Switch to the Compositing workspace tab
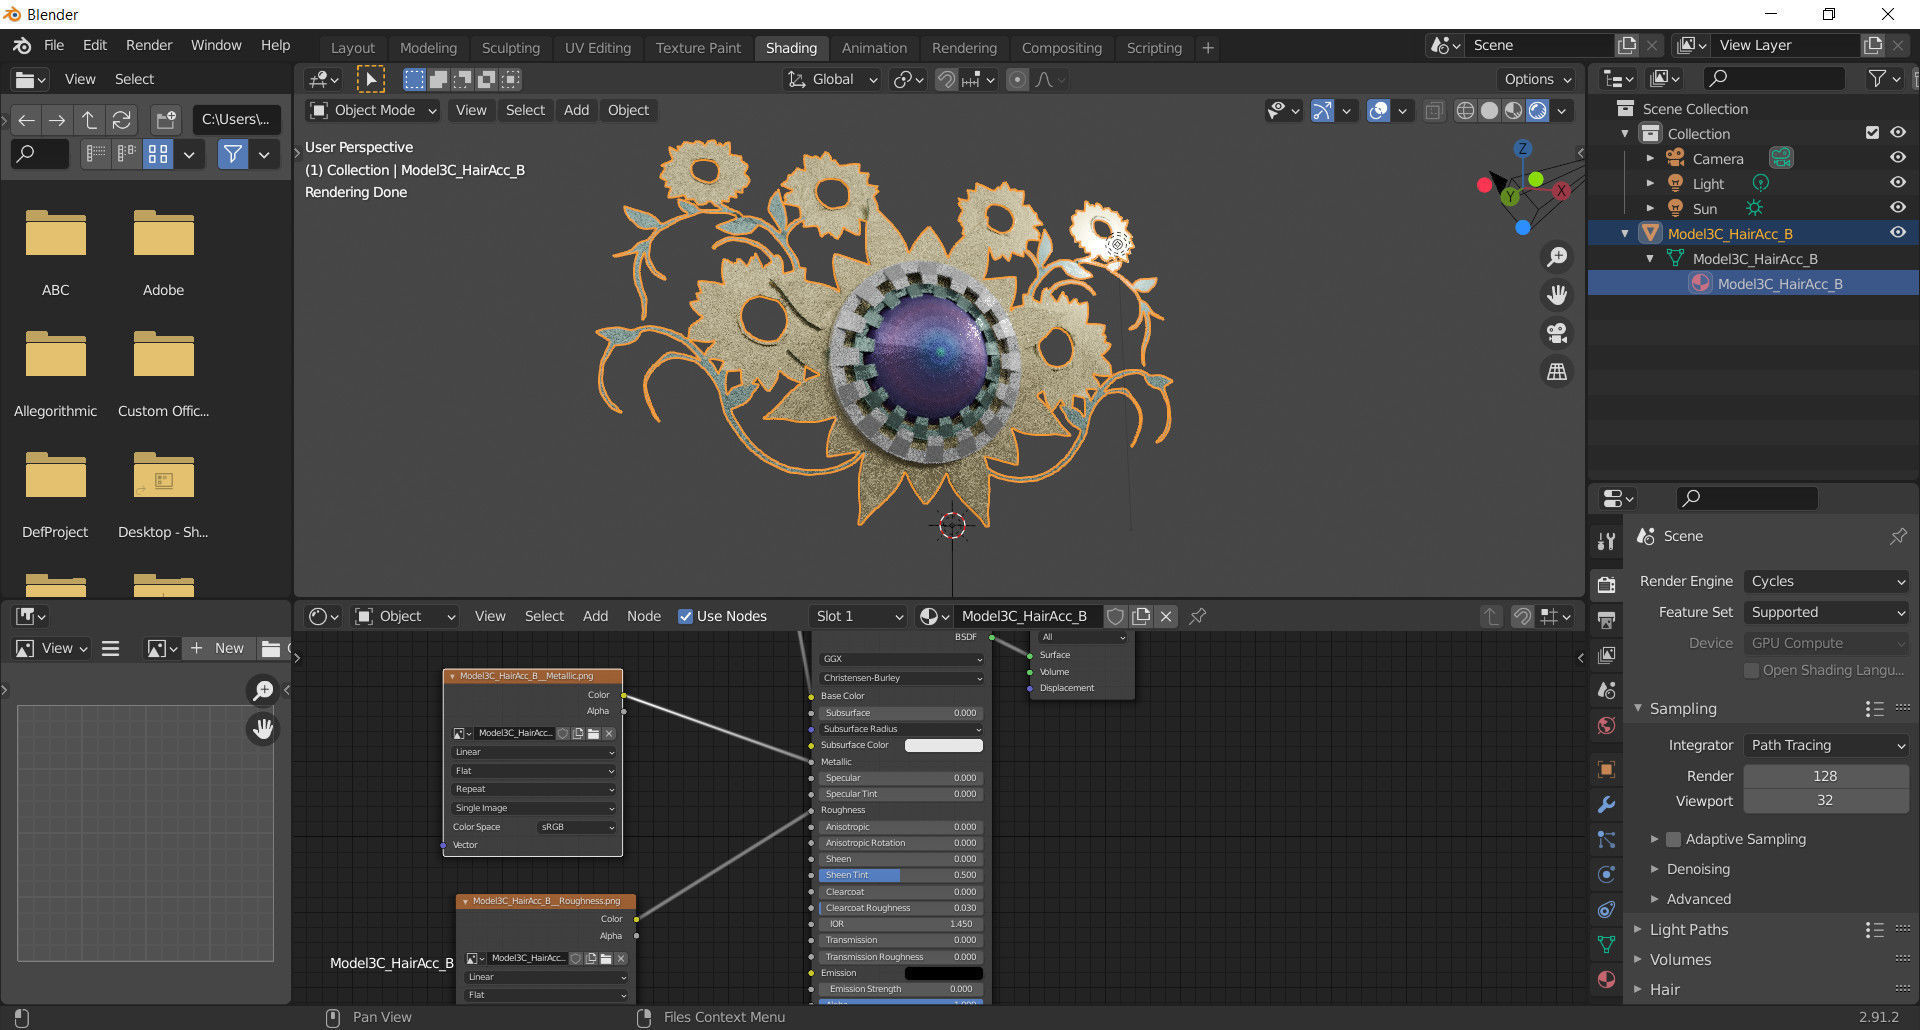This screenshot has width=1920, height=1030. tap(1061, 47)
